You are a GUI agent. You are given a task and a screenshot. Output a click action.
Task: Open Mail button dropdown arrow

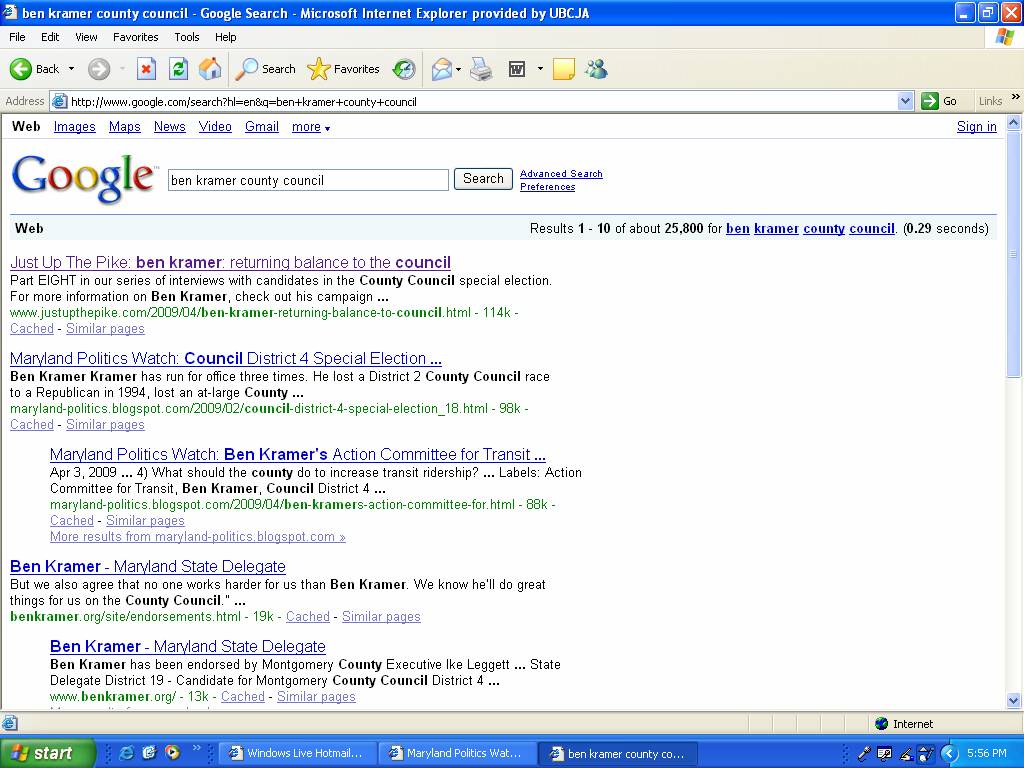(458, 69)
